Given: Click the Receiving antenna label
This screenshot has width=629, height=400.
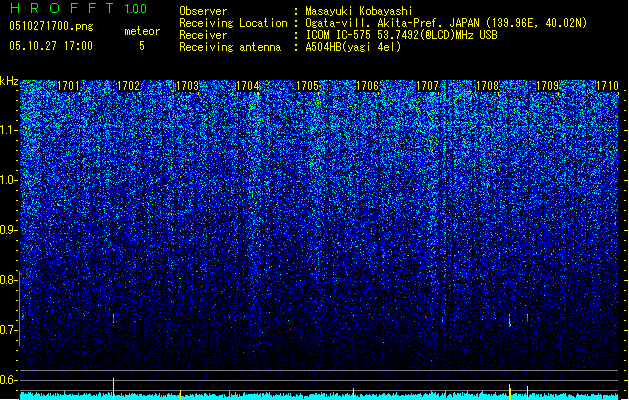Looking at the screenshot, I should [230, 47].
